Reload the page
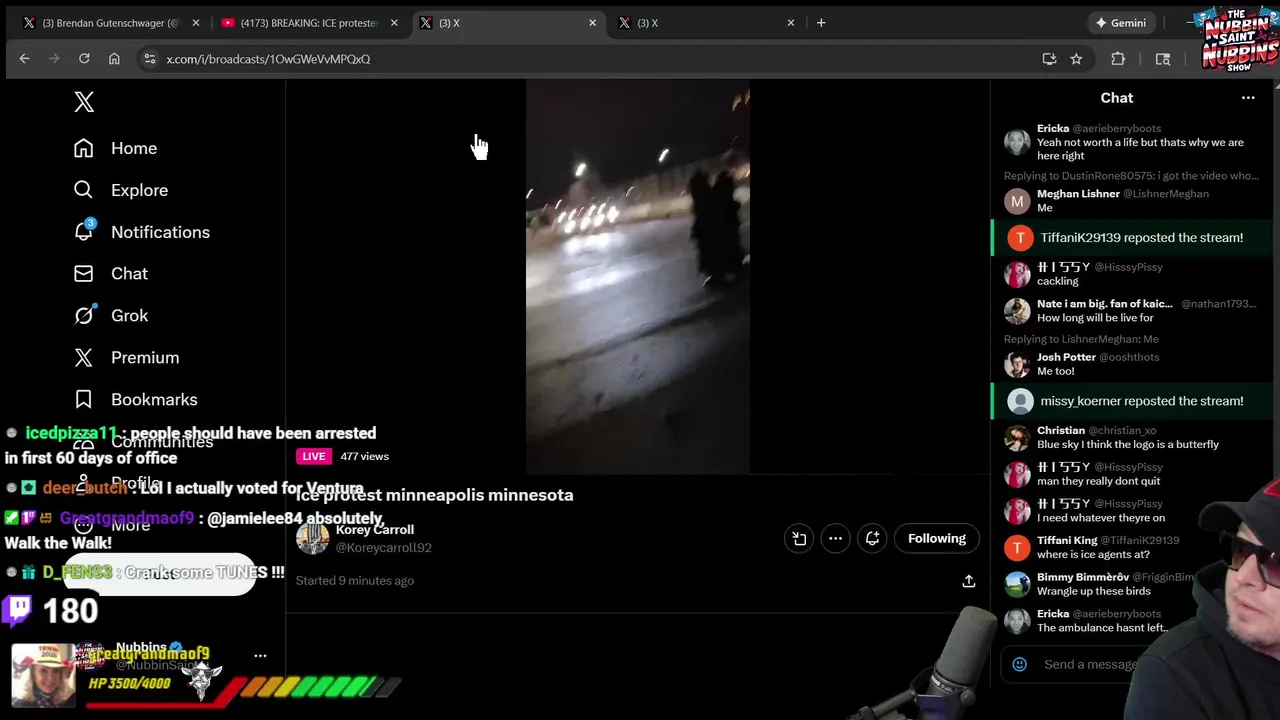This screenshot has width=1280, height=720. click(x=84, y=59)
